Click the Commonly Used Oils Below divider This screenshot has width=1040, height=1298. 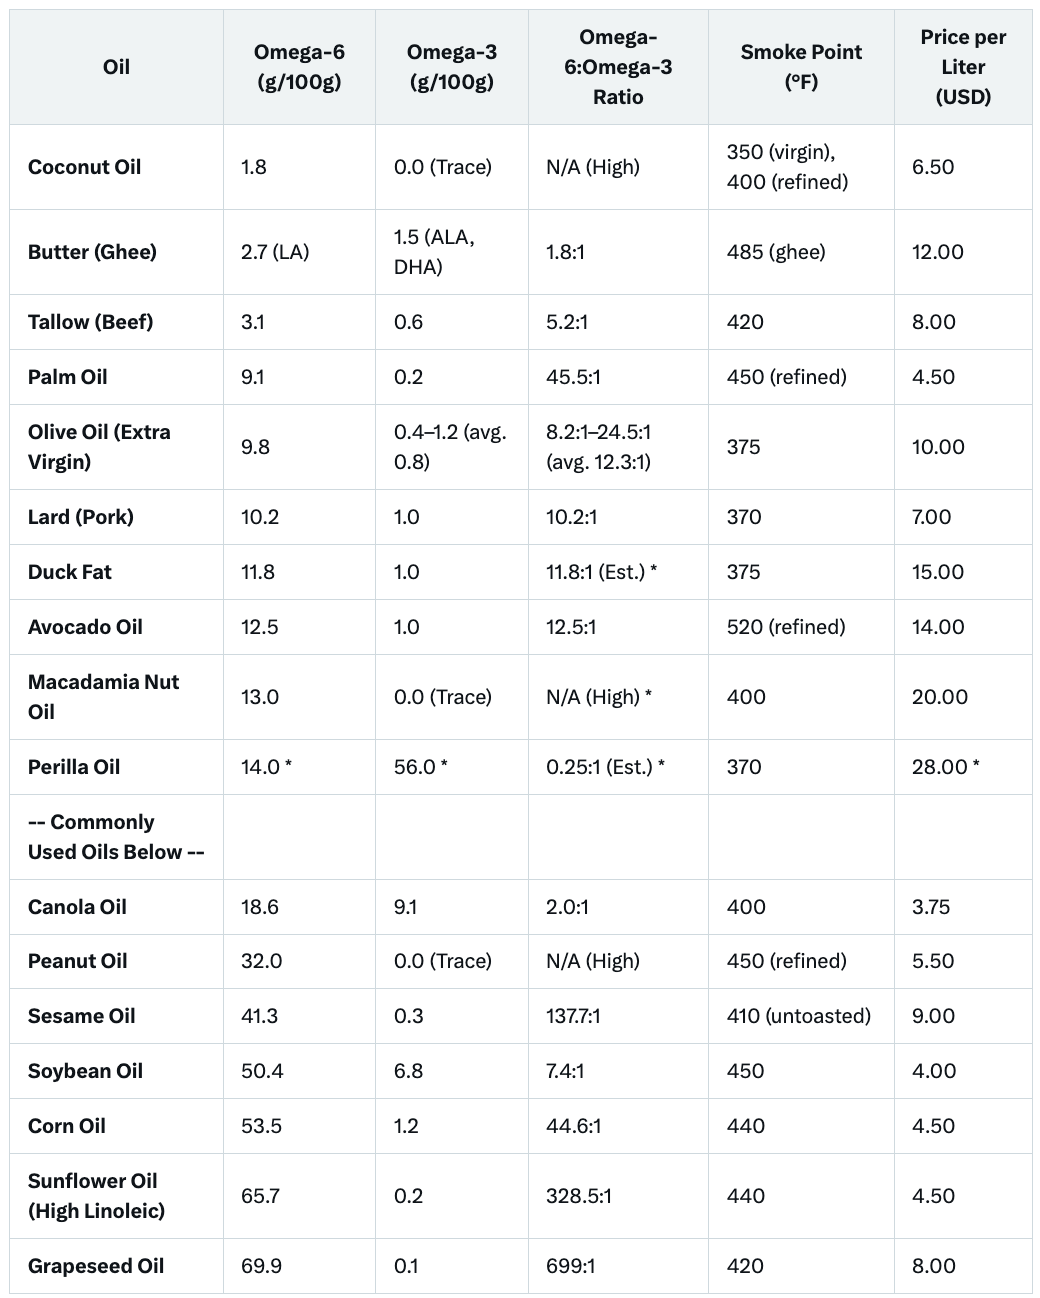116,837
